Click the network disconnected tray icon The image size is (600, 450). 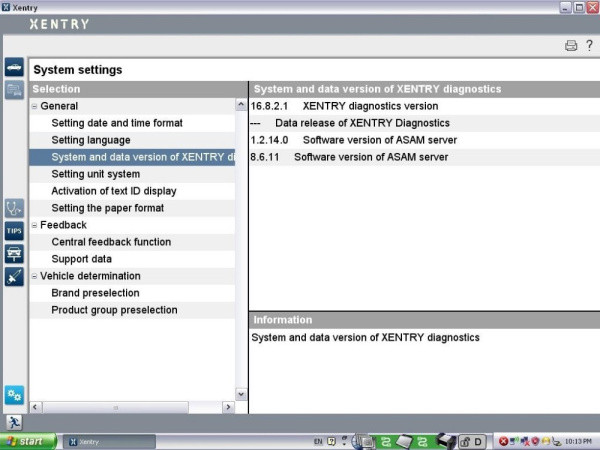pos(525,442)
